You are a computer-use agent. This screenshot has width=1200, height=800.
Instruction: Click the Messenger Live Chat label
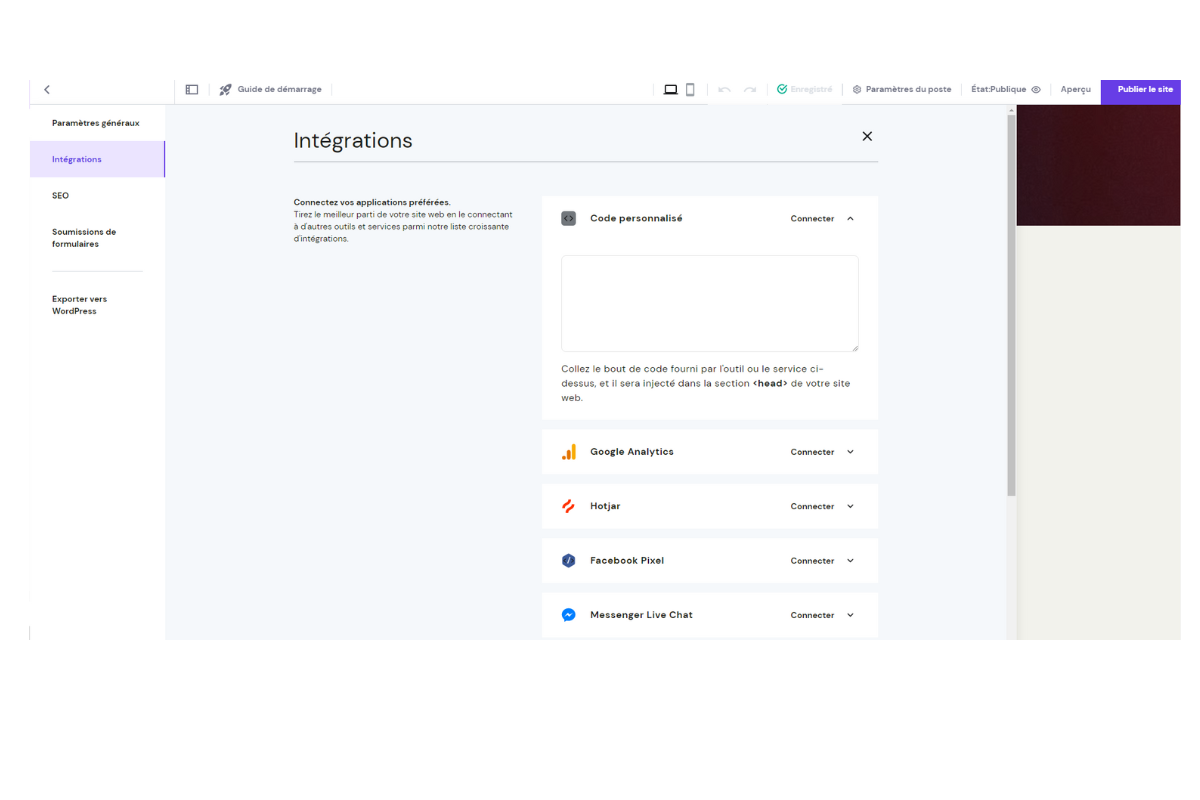coord(641,615)
